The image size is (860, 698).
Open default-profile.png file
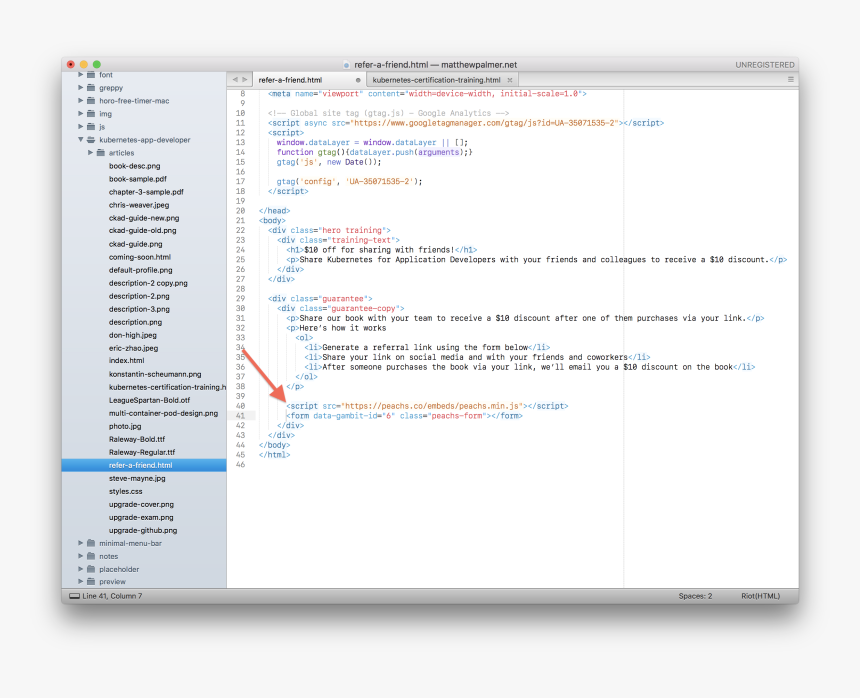click(140, 270)
